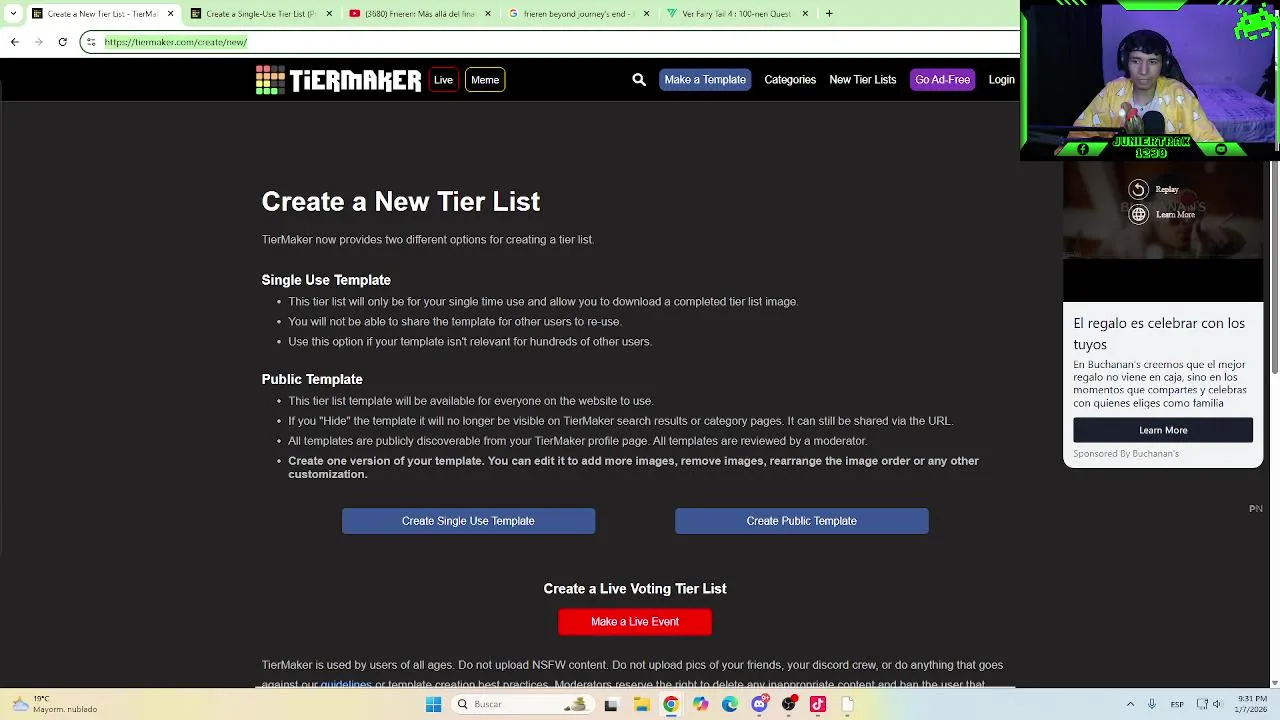Open the browser tab search dropdown
Screen dimensions: 1280x720
click(x=13, y=14)
